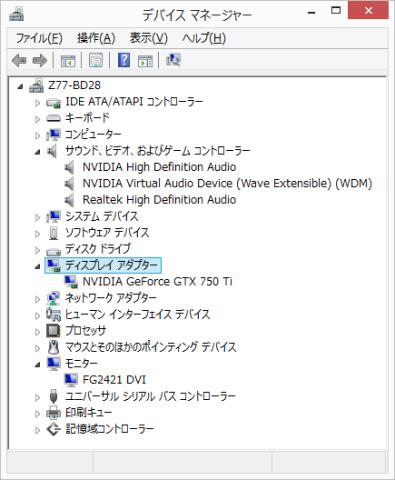Toggle the action pane toolbar icon
The width and height of the screenshot is (395, 480).
point(145,61)
